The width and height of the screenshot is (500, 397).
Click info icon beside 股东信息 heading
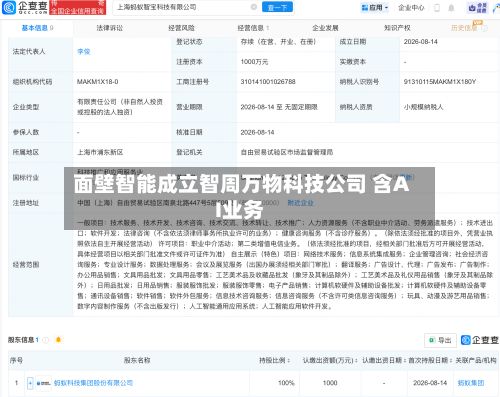pyautogui.click(x=46, y=340)
